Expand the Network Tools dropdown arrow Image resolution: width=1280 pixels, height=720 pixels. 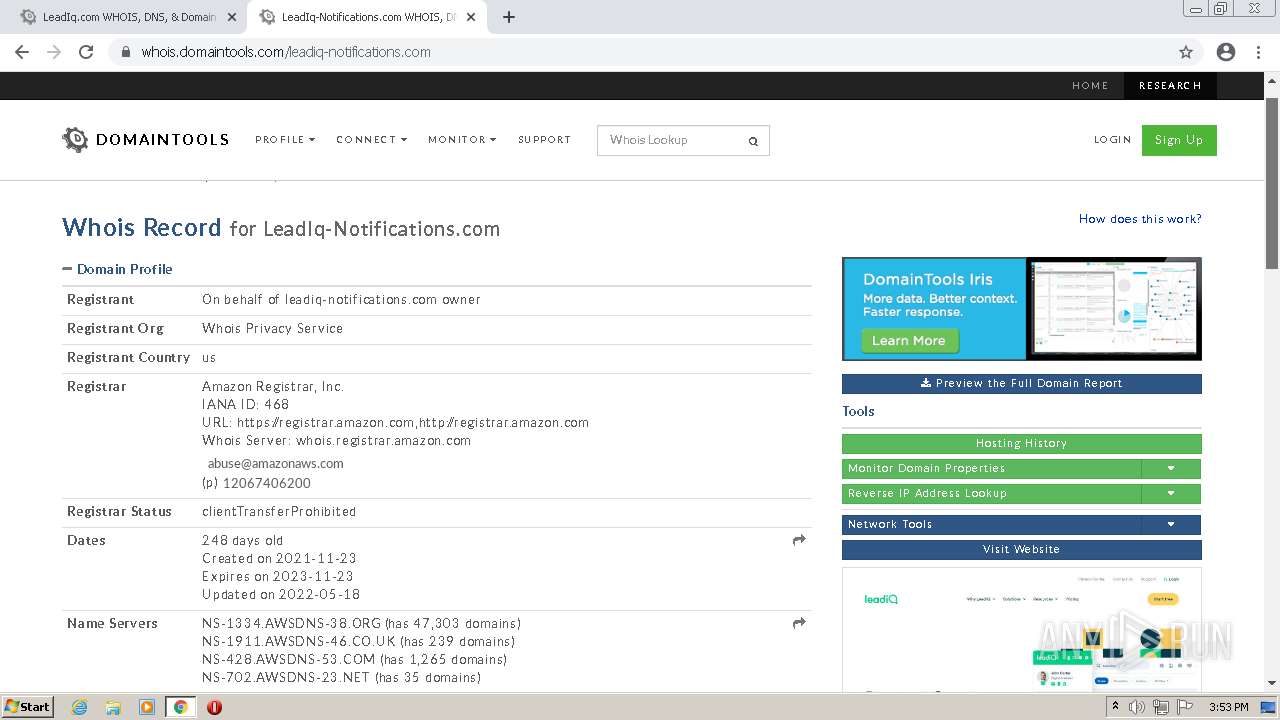pos(1171,525)
